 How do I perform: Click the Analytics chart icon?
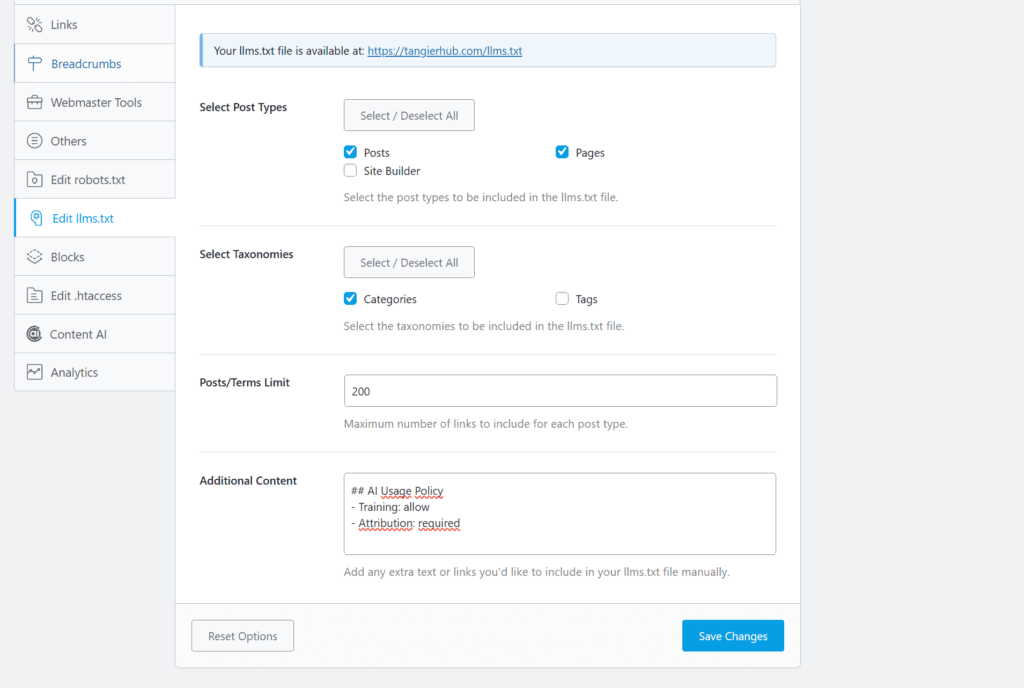tap(34, 373)
